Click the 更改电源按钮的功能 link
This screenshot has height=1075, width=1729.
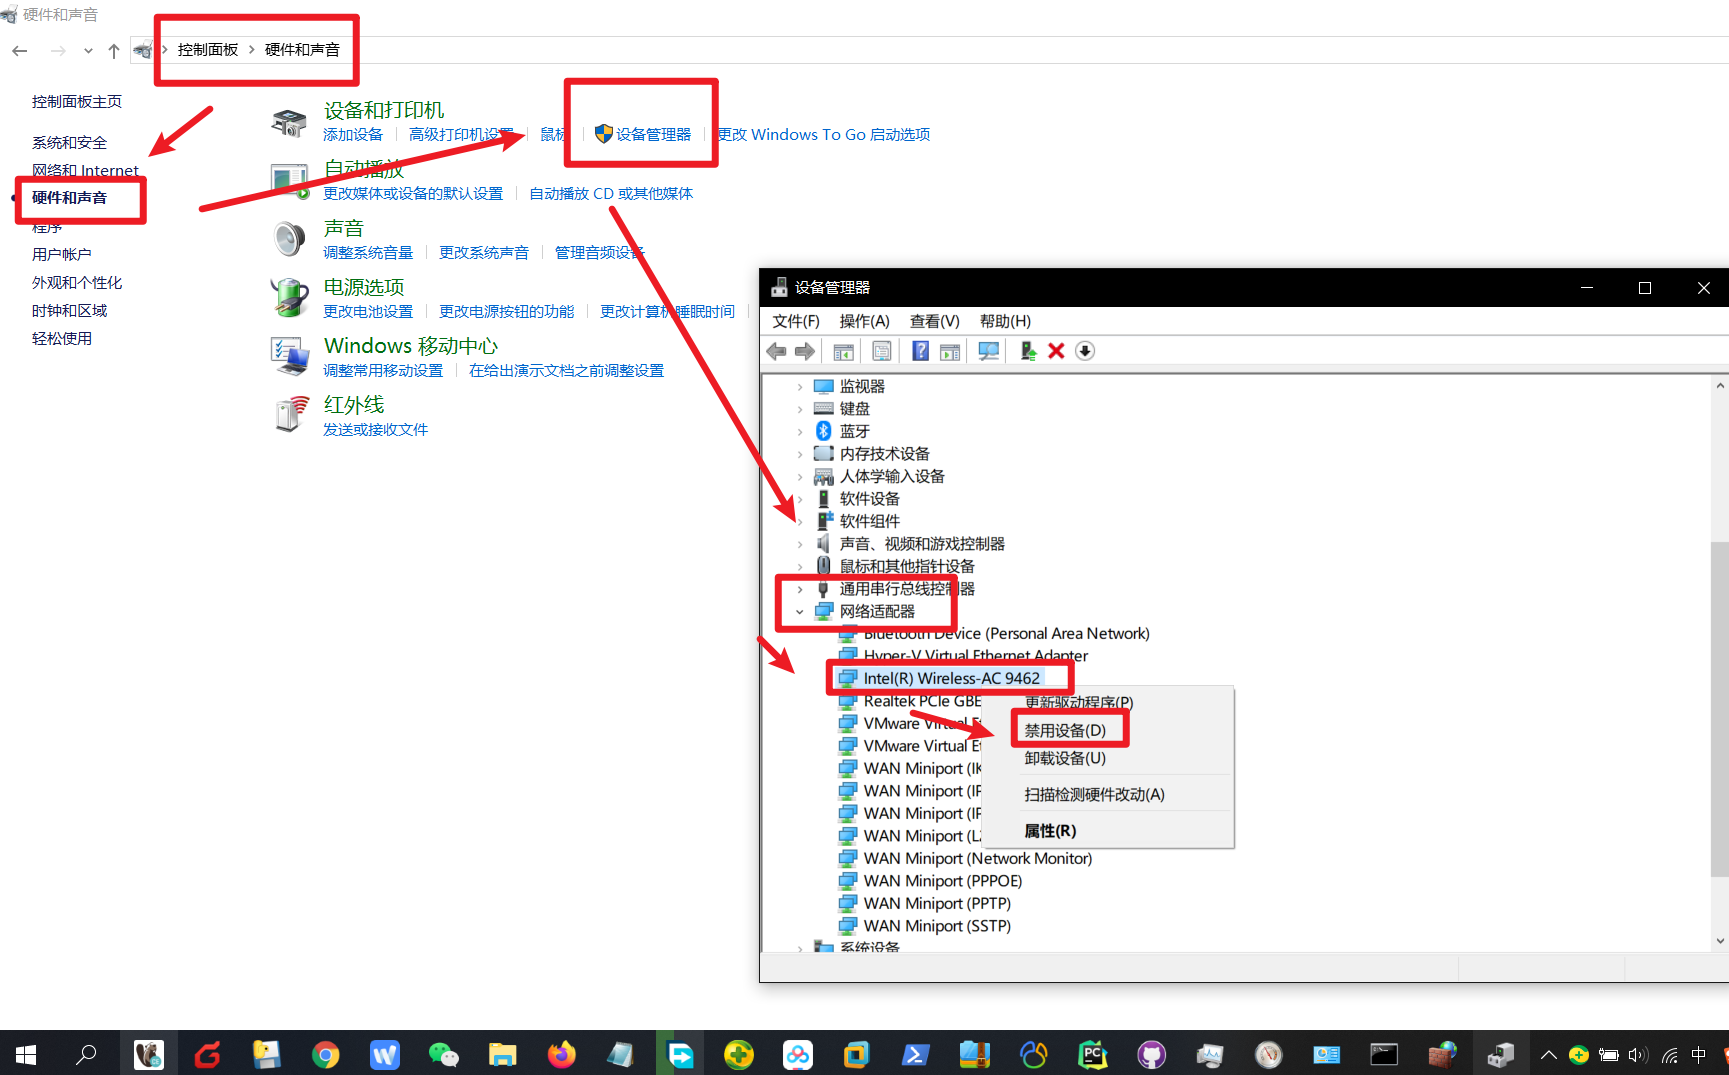pyautogui.click(x=506, y=311)
